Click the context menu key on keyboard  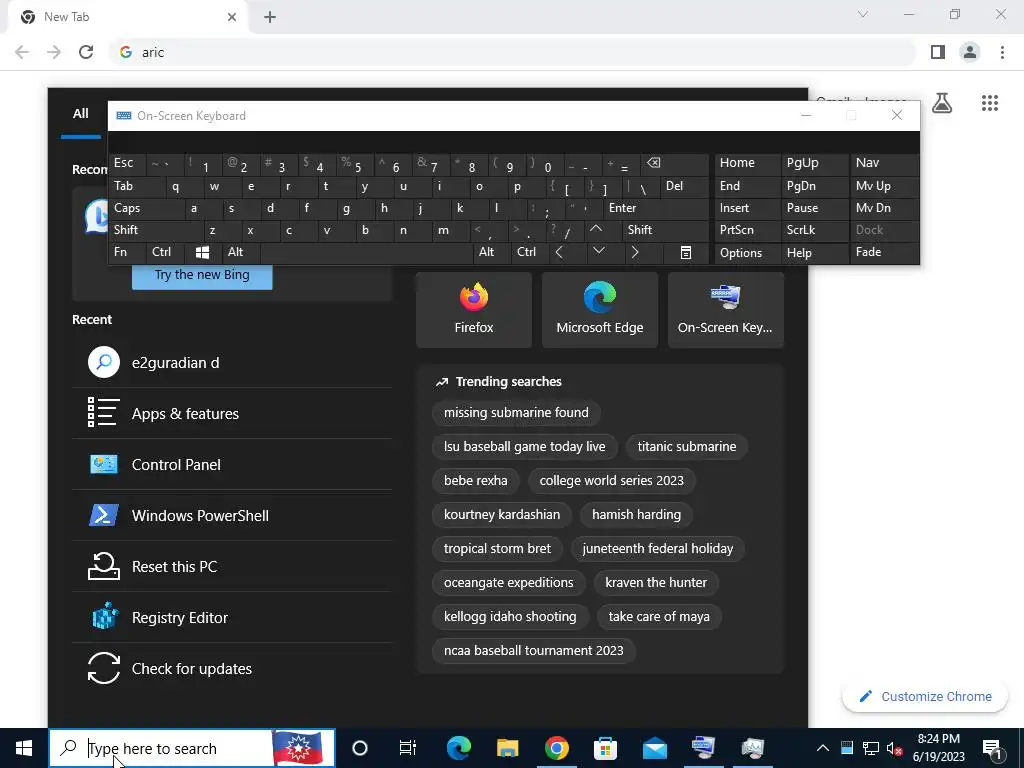[x=686, y=253]
